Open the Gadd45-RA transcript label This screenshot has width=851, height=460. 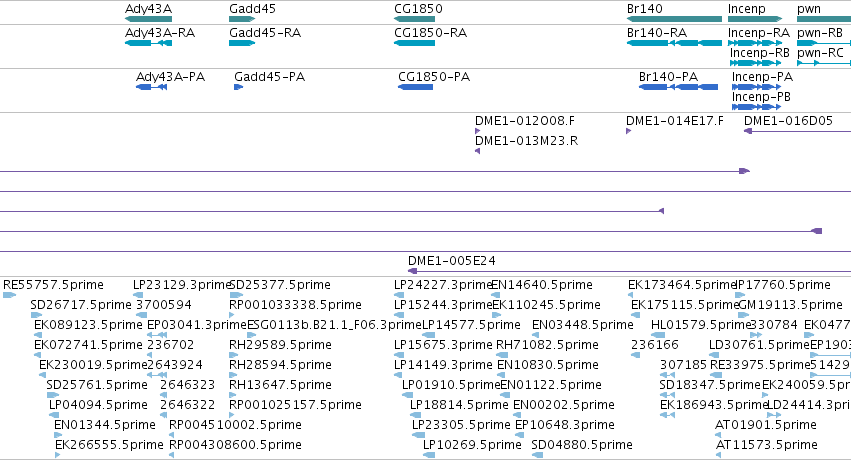pyautogui.click(x=265, y=33)
